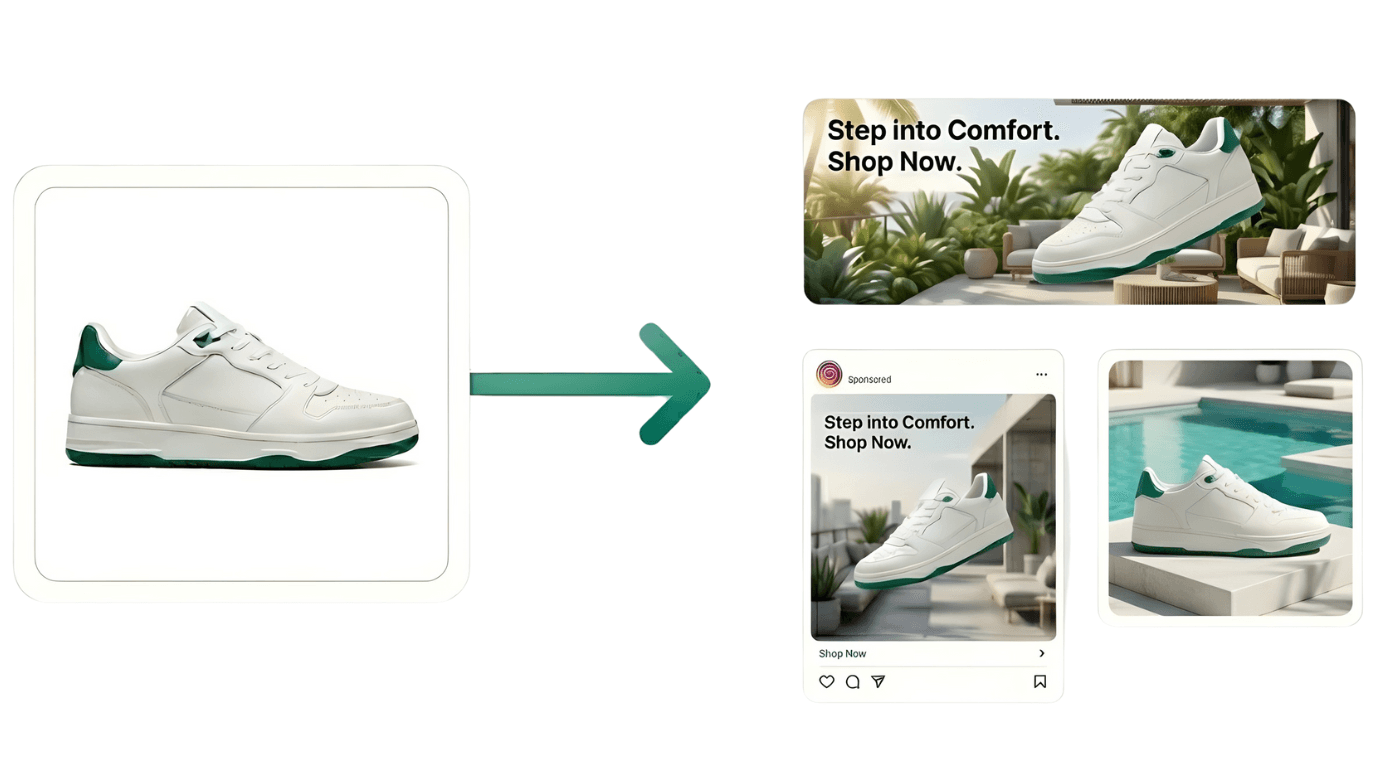The height and width of the screenshot is (768, 1376).
Task: Click the Sponsored label
Action: pos(869,380)
